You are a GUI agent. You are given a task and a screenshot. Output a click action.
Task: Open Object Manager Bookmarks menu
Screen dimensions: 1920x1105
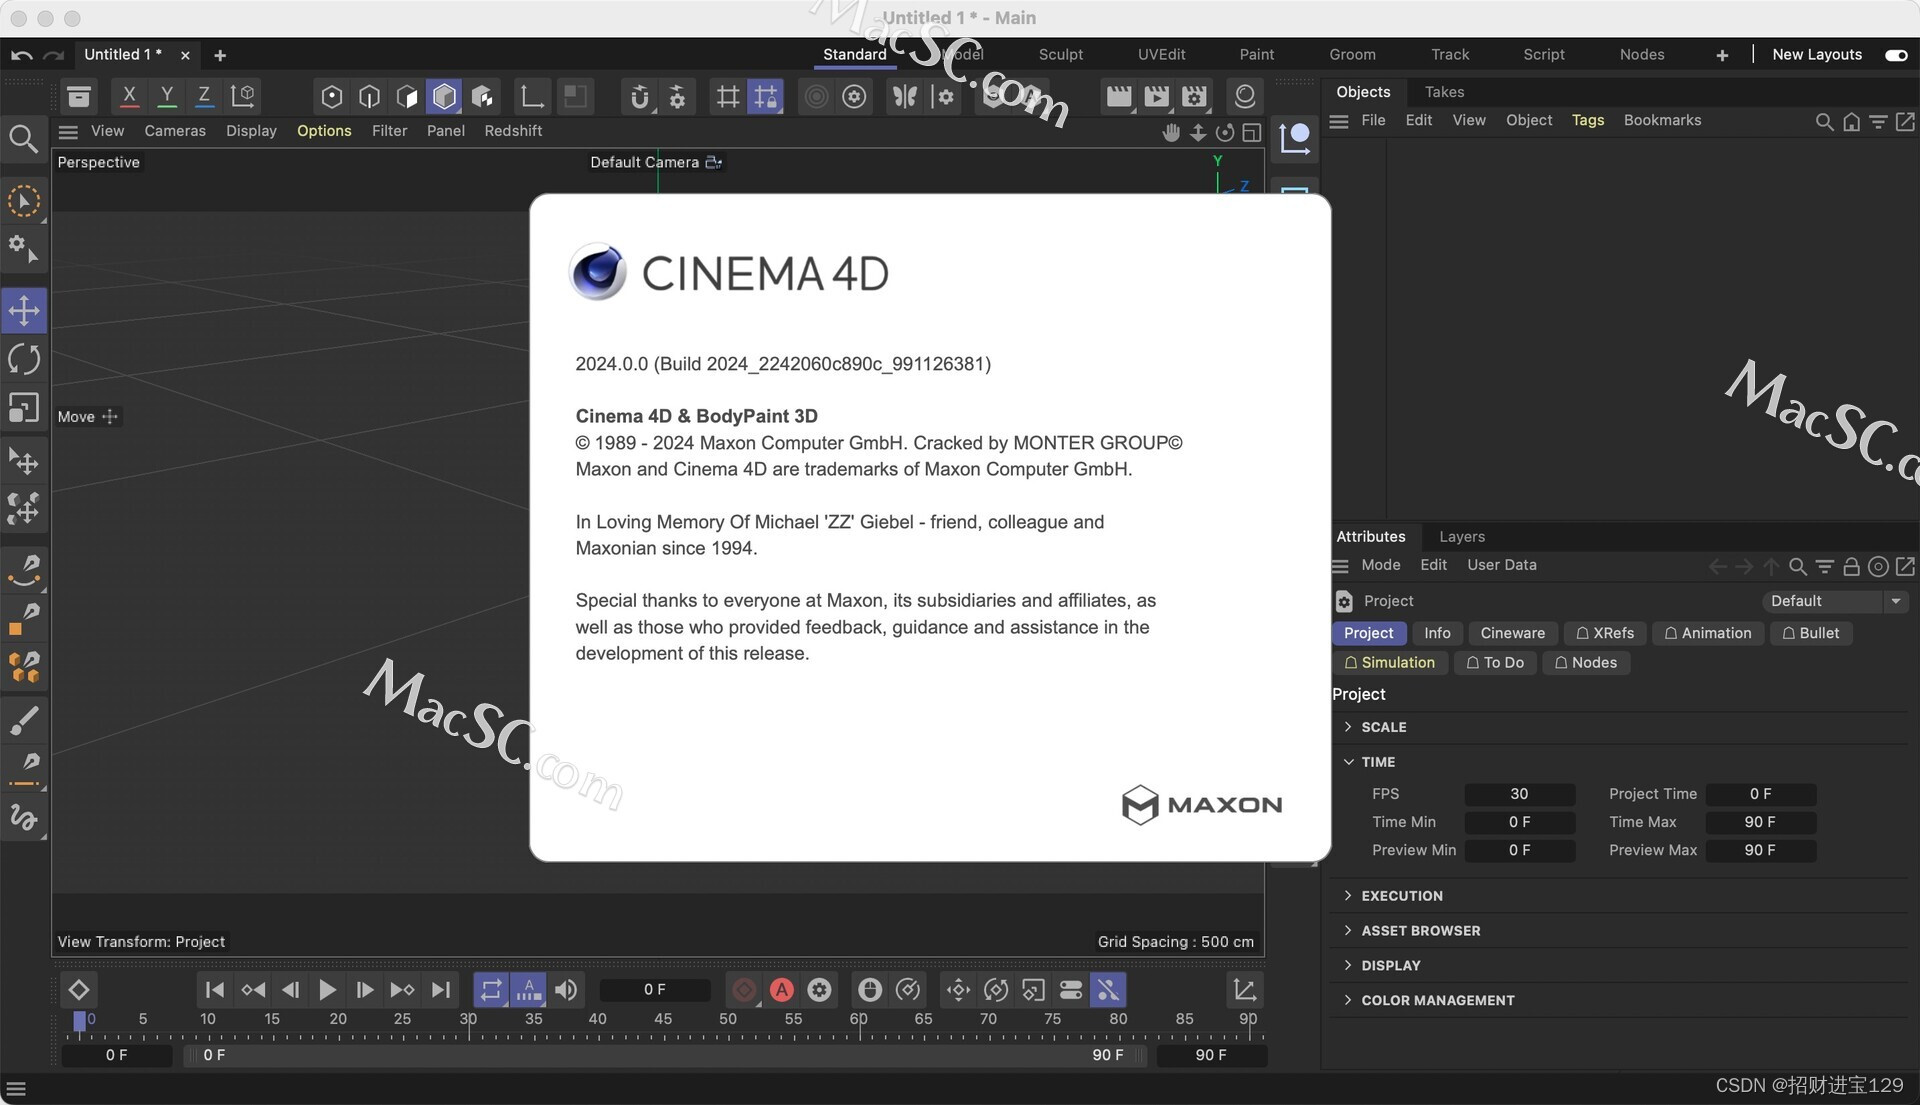(x=1662, y=120)
